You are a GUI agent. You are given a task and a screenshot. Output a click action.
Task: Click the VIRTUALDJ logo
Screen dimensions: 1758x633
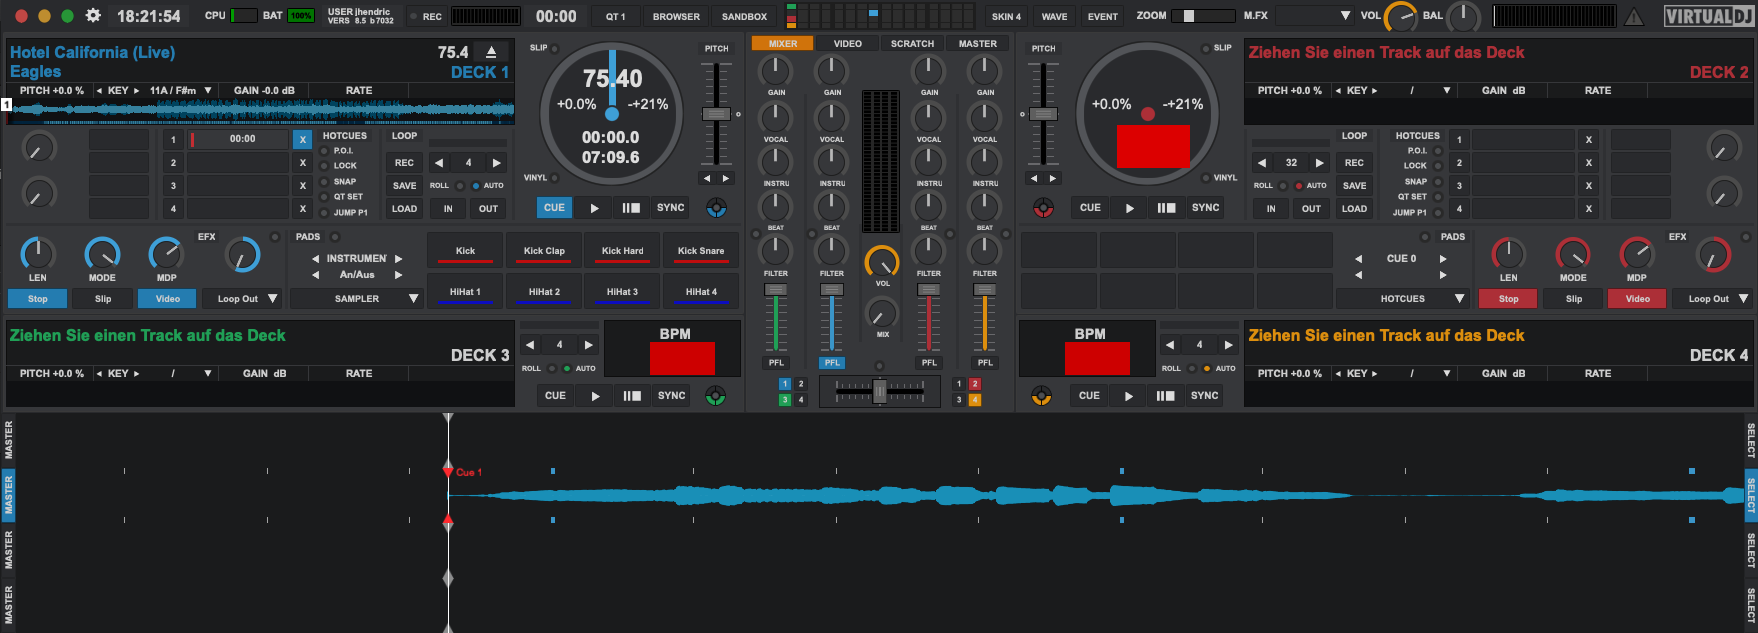(1707, 16)
